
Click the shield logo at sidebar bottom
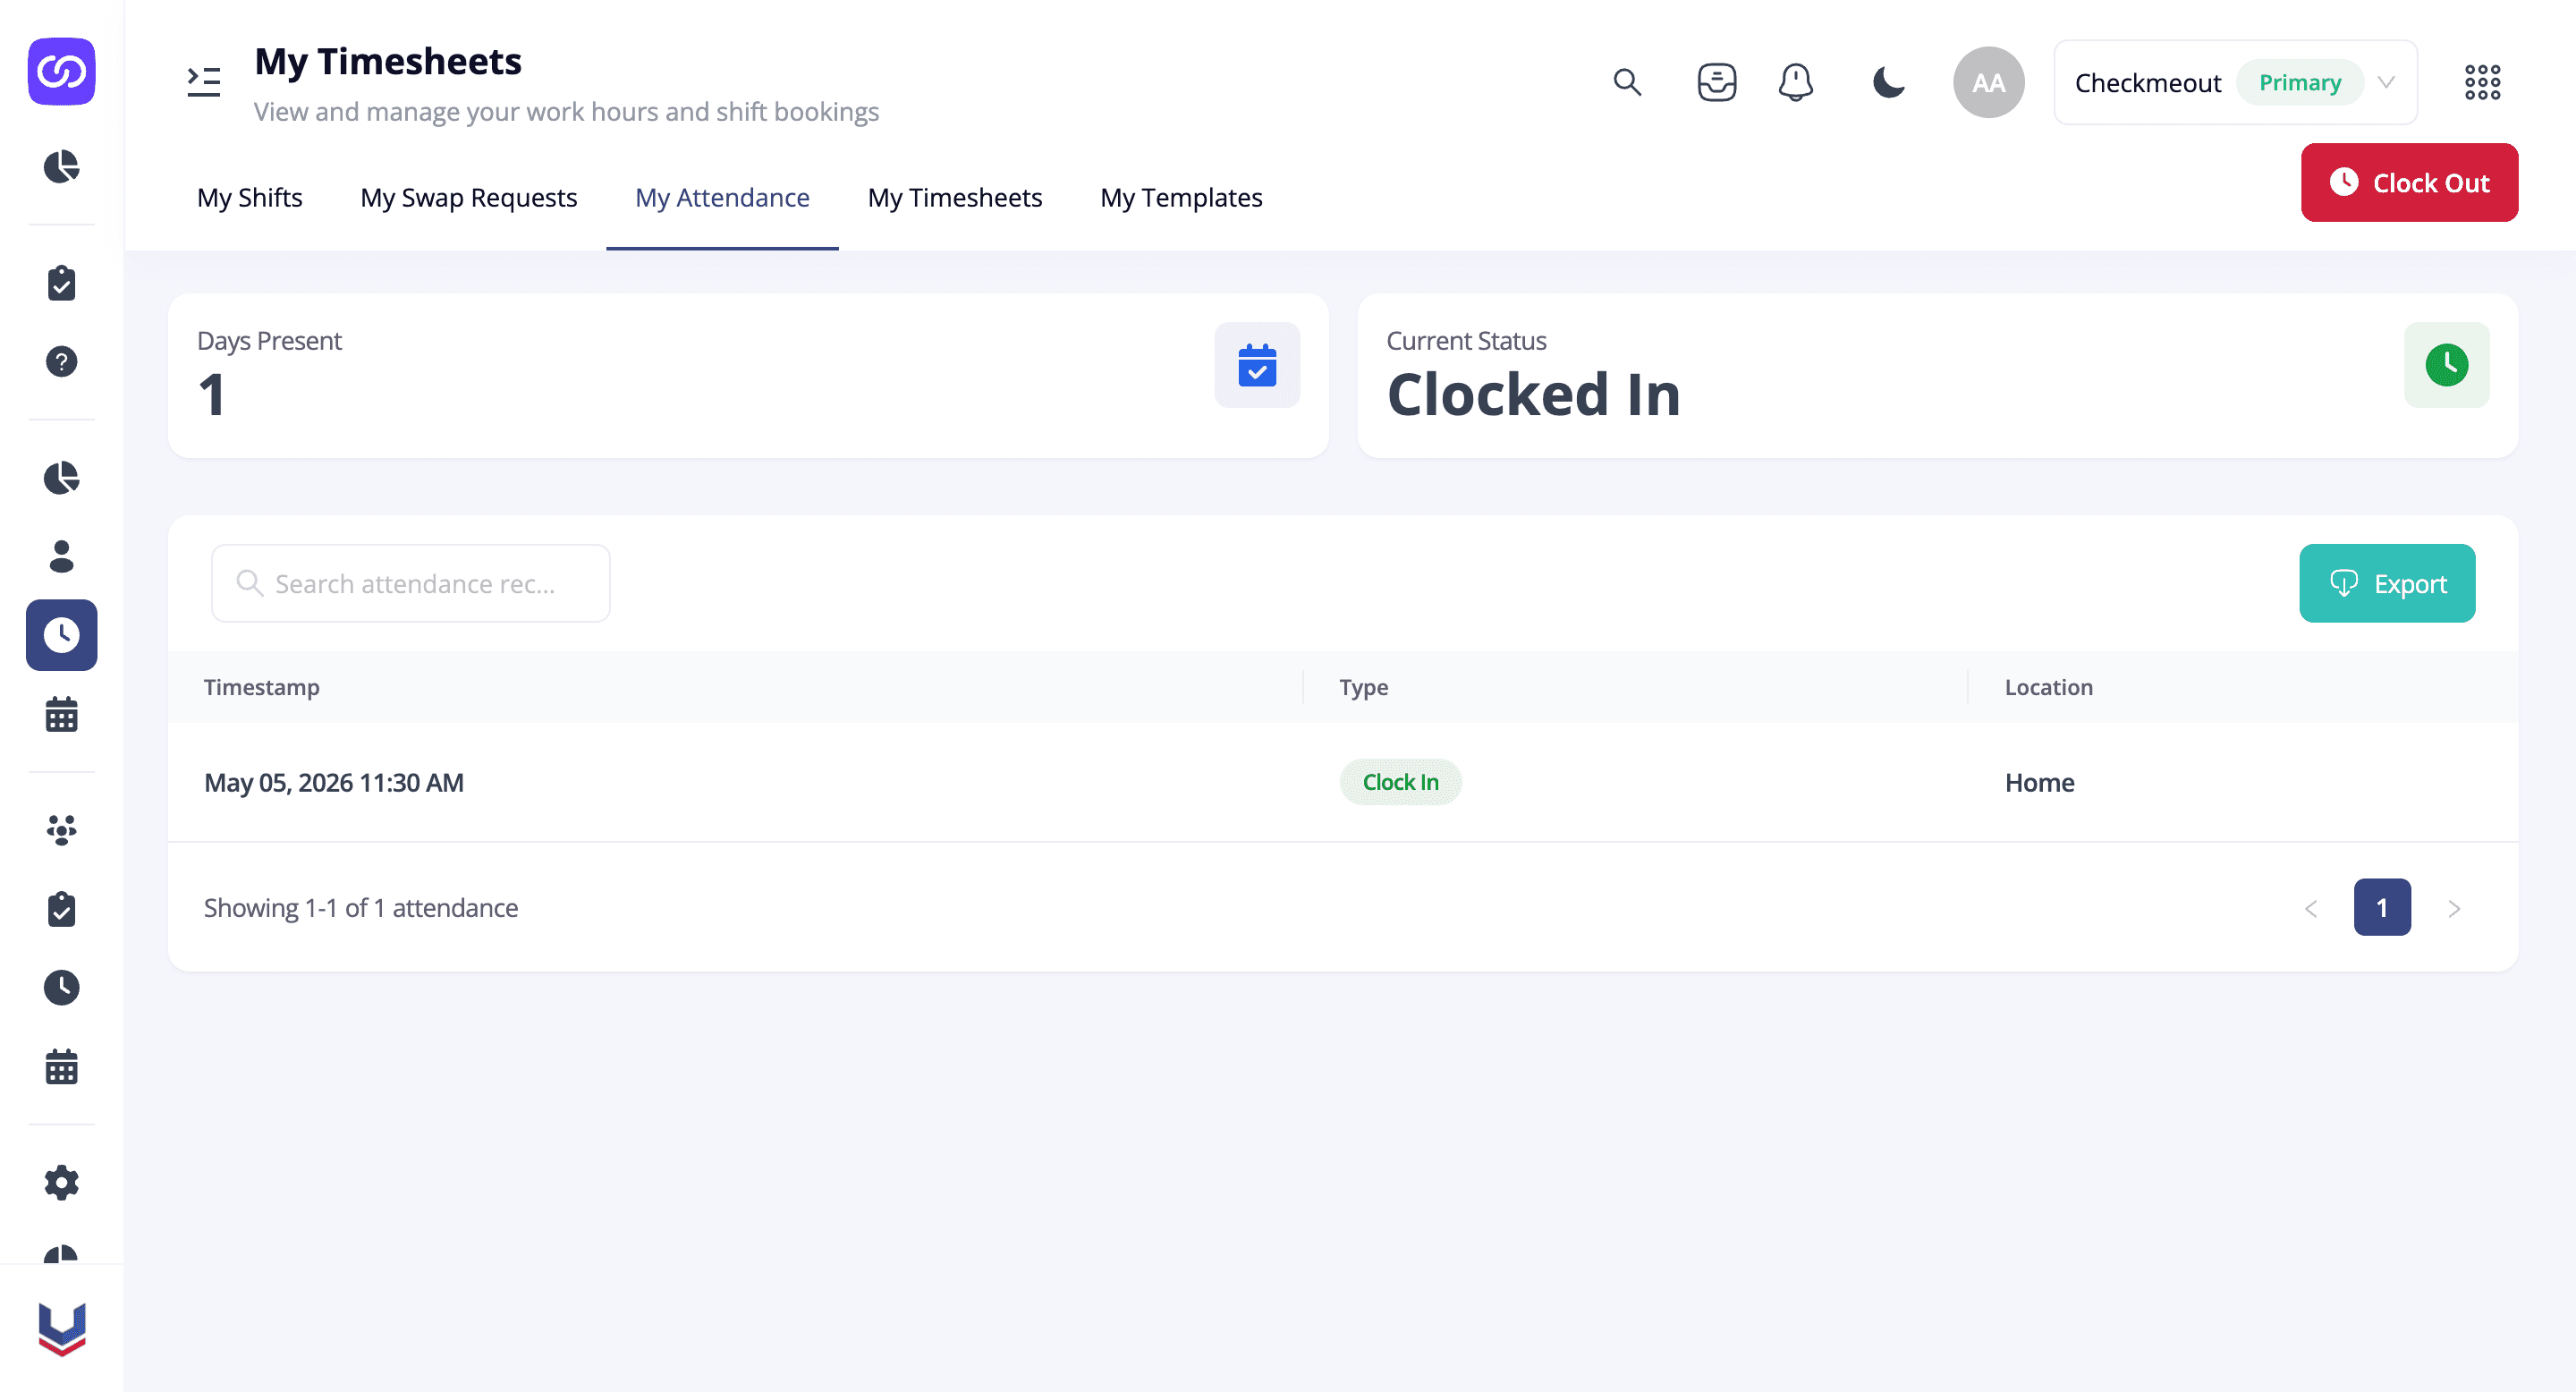(x=62, y=1329)
